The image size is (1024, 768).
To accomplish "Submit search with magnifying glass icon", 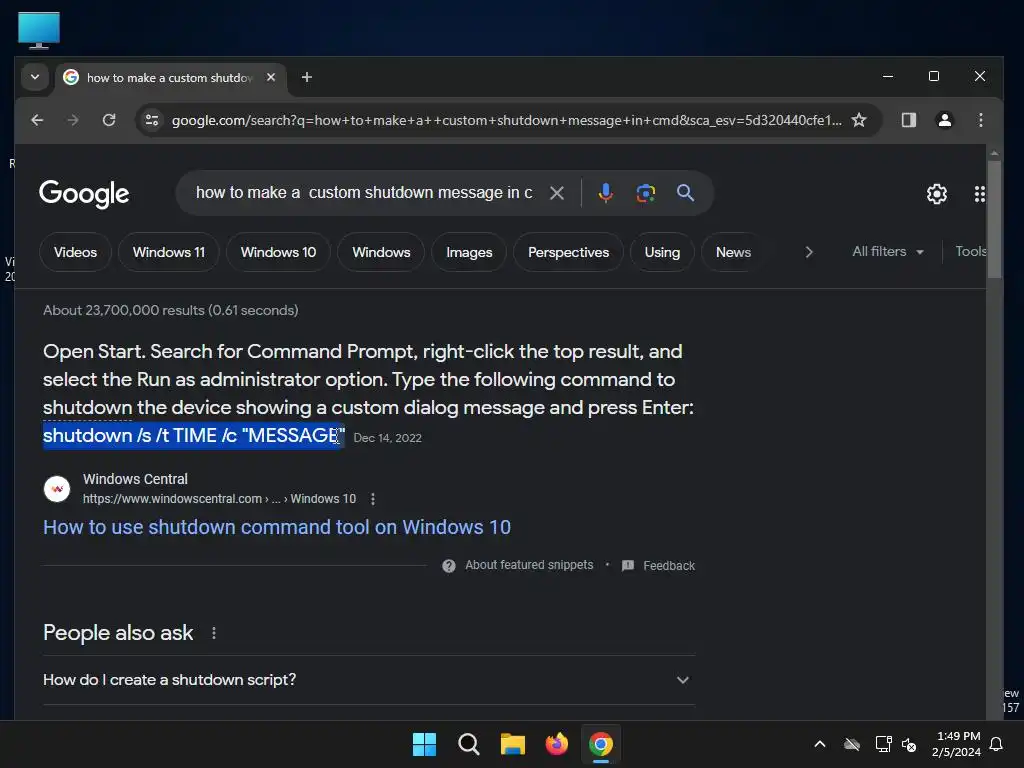I will pyautogui.click(x=685, y=193).
